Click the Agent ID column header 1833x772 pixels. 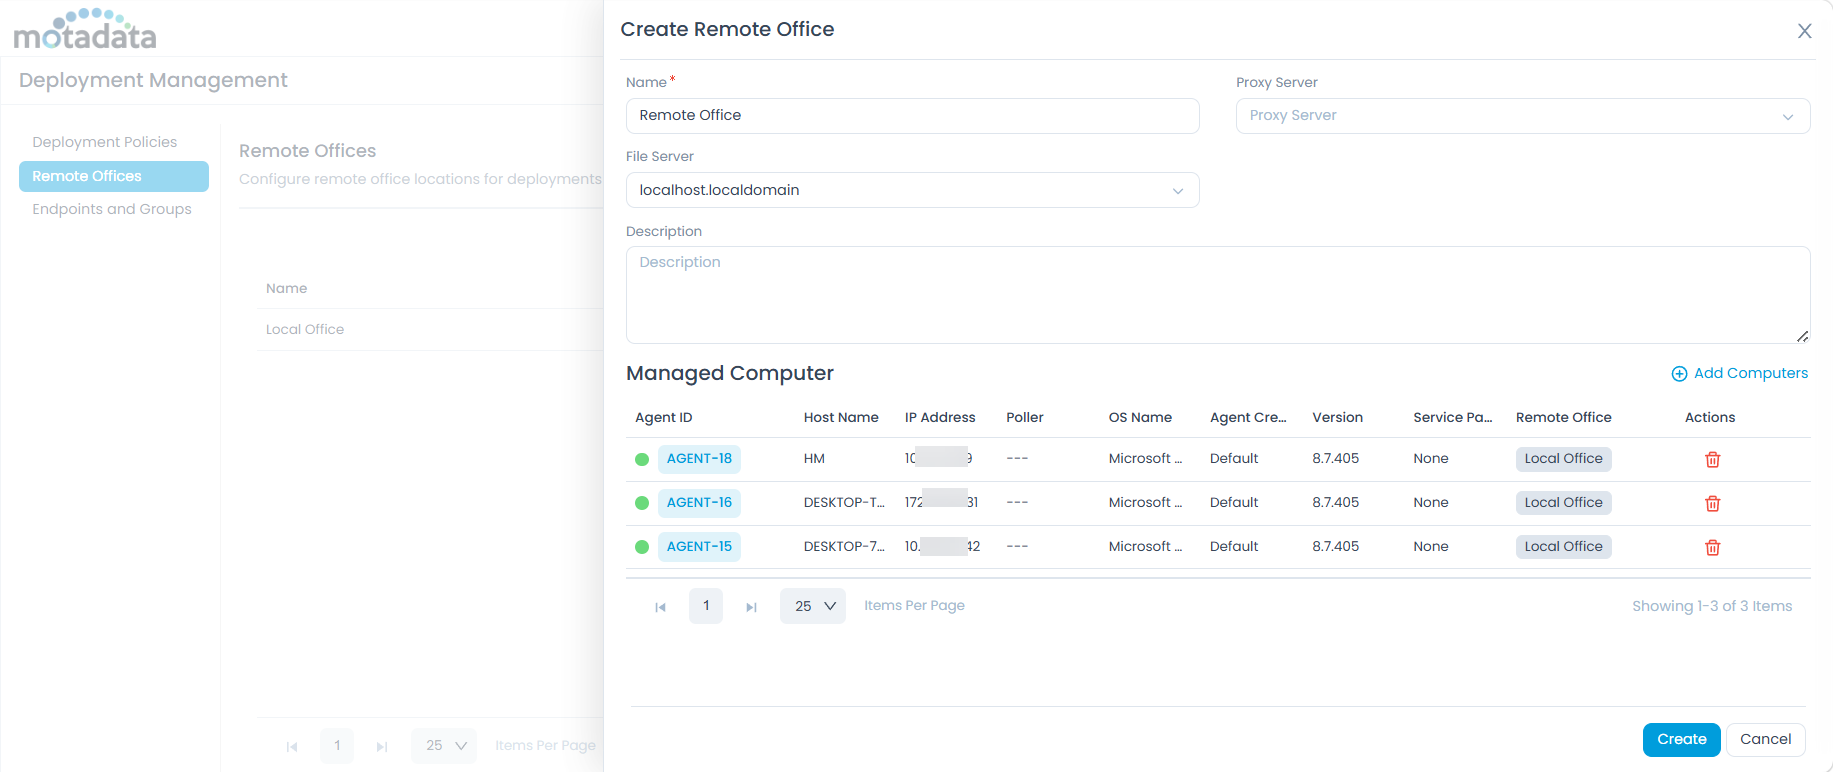tap(663, 418)
